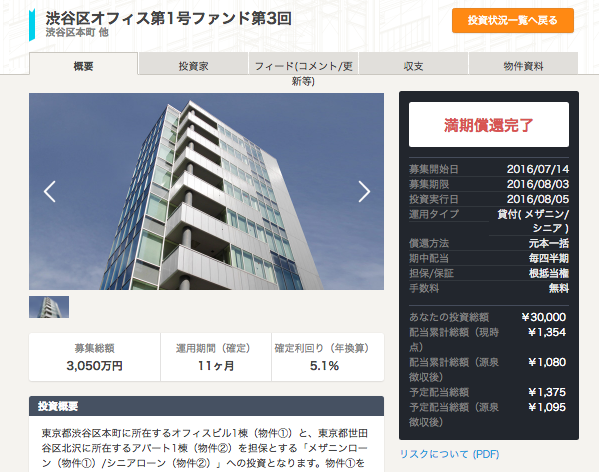Click the 担保/保証 根抵当権 row

click(489, 273)
